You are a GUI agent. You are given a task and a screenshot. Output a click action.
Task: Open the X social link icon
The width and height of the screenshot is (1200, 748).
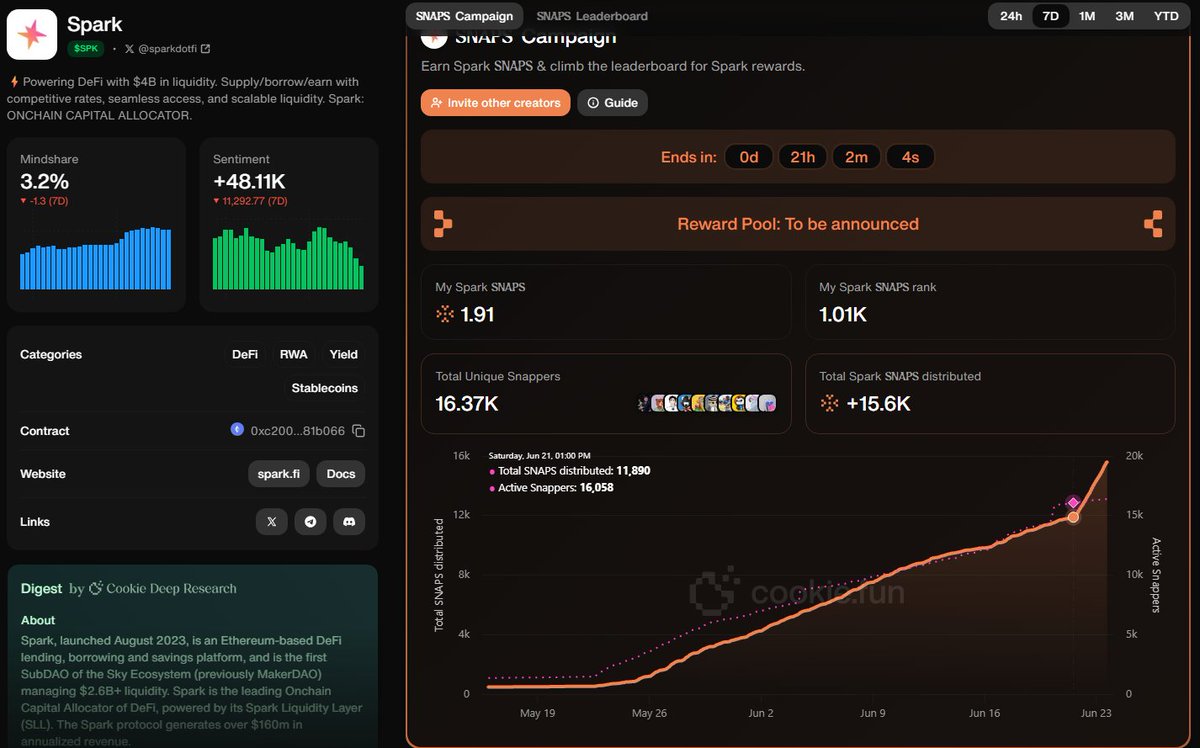272,522
